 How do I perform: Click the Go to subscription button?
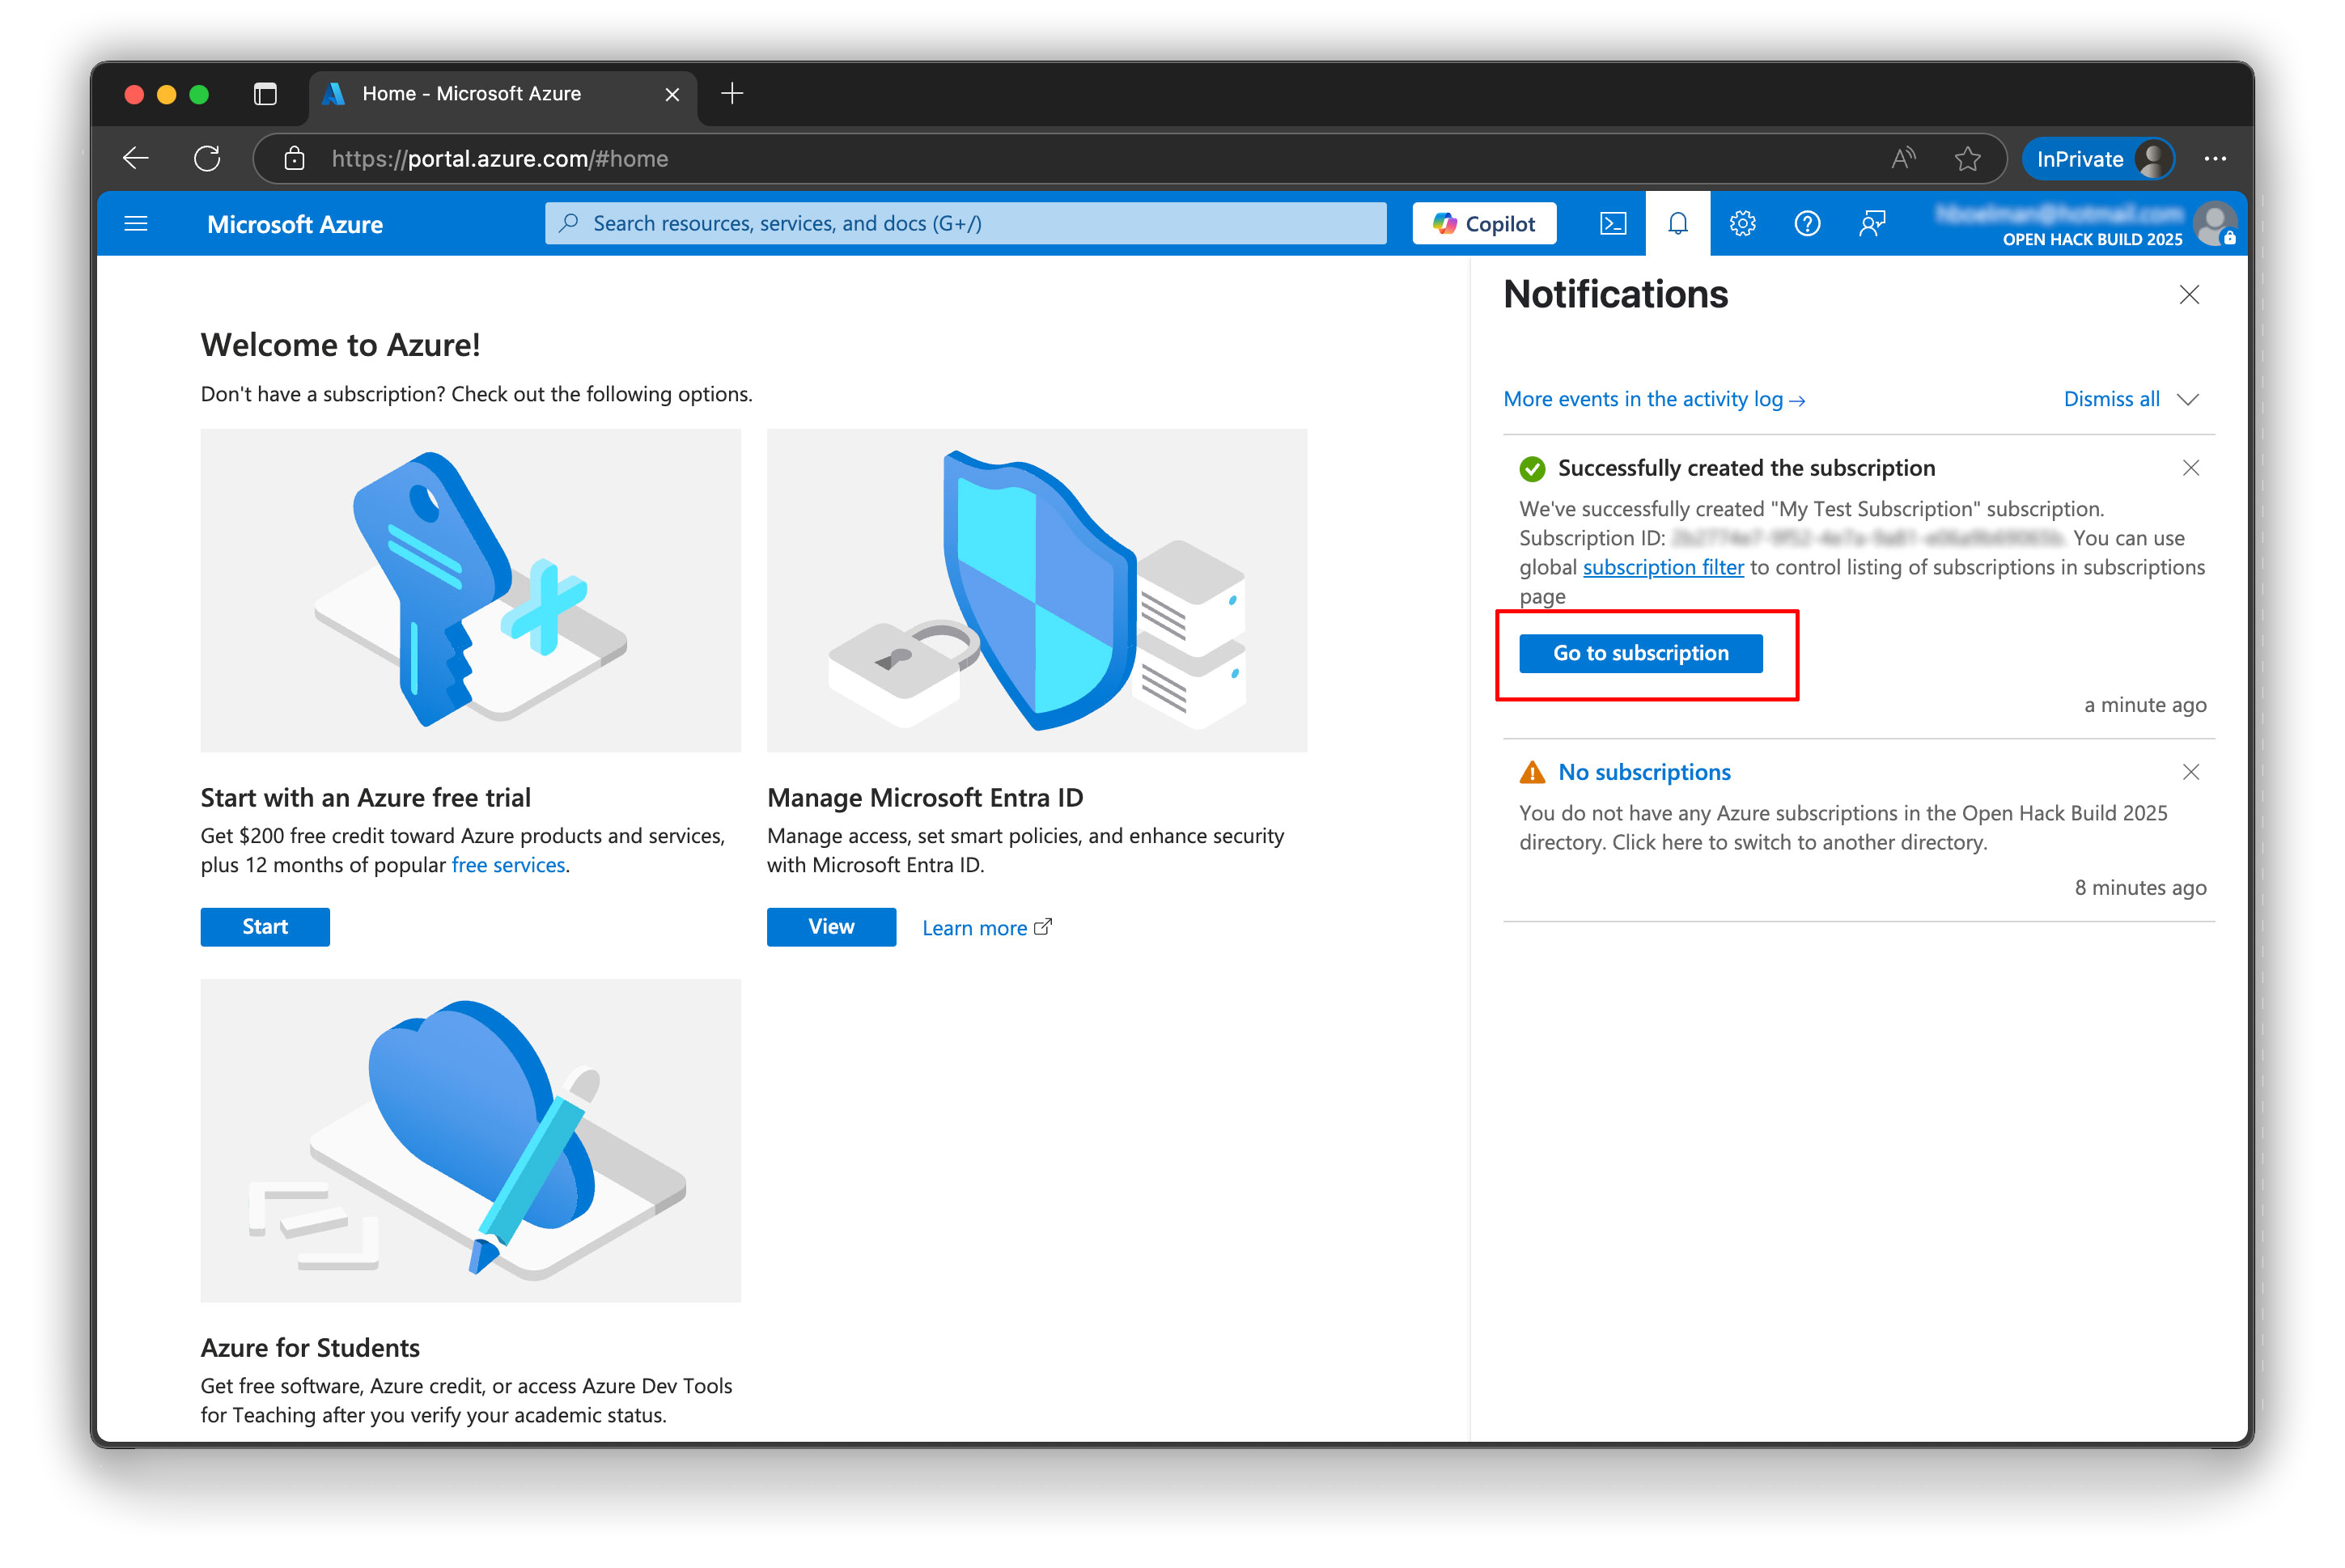(x=1640, y=653)
